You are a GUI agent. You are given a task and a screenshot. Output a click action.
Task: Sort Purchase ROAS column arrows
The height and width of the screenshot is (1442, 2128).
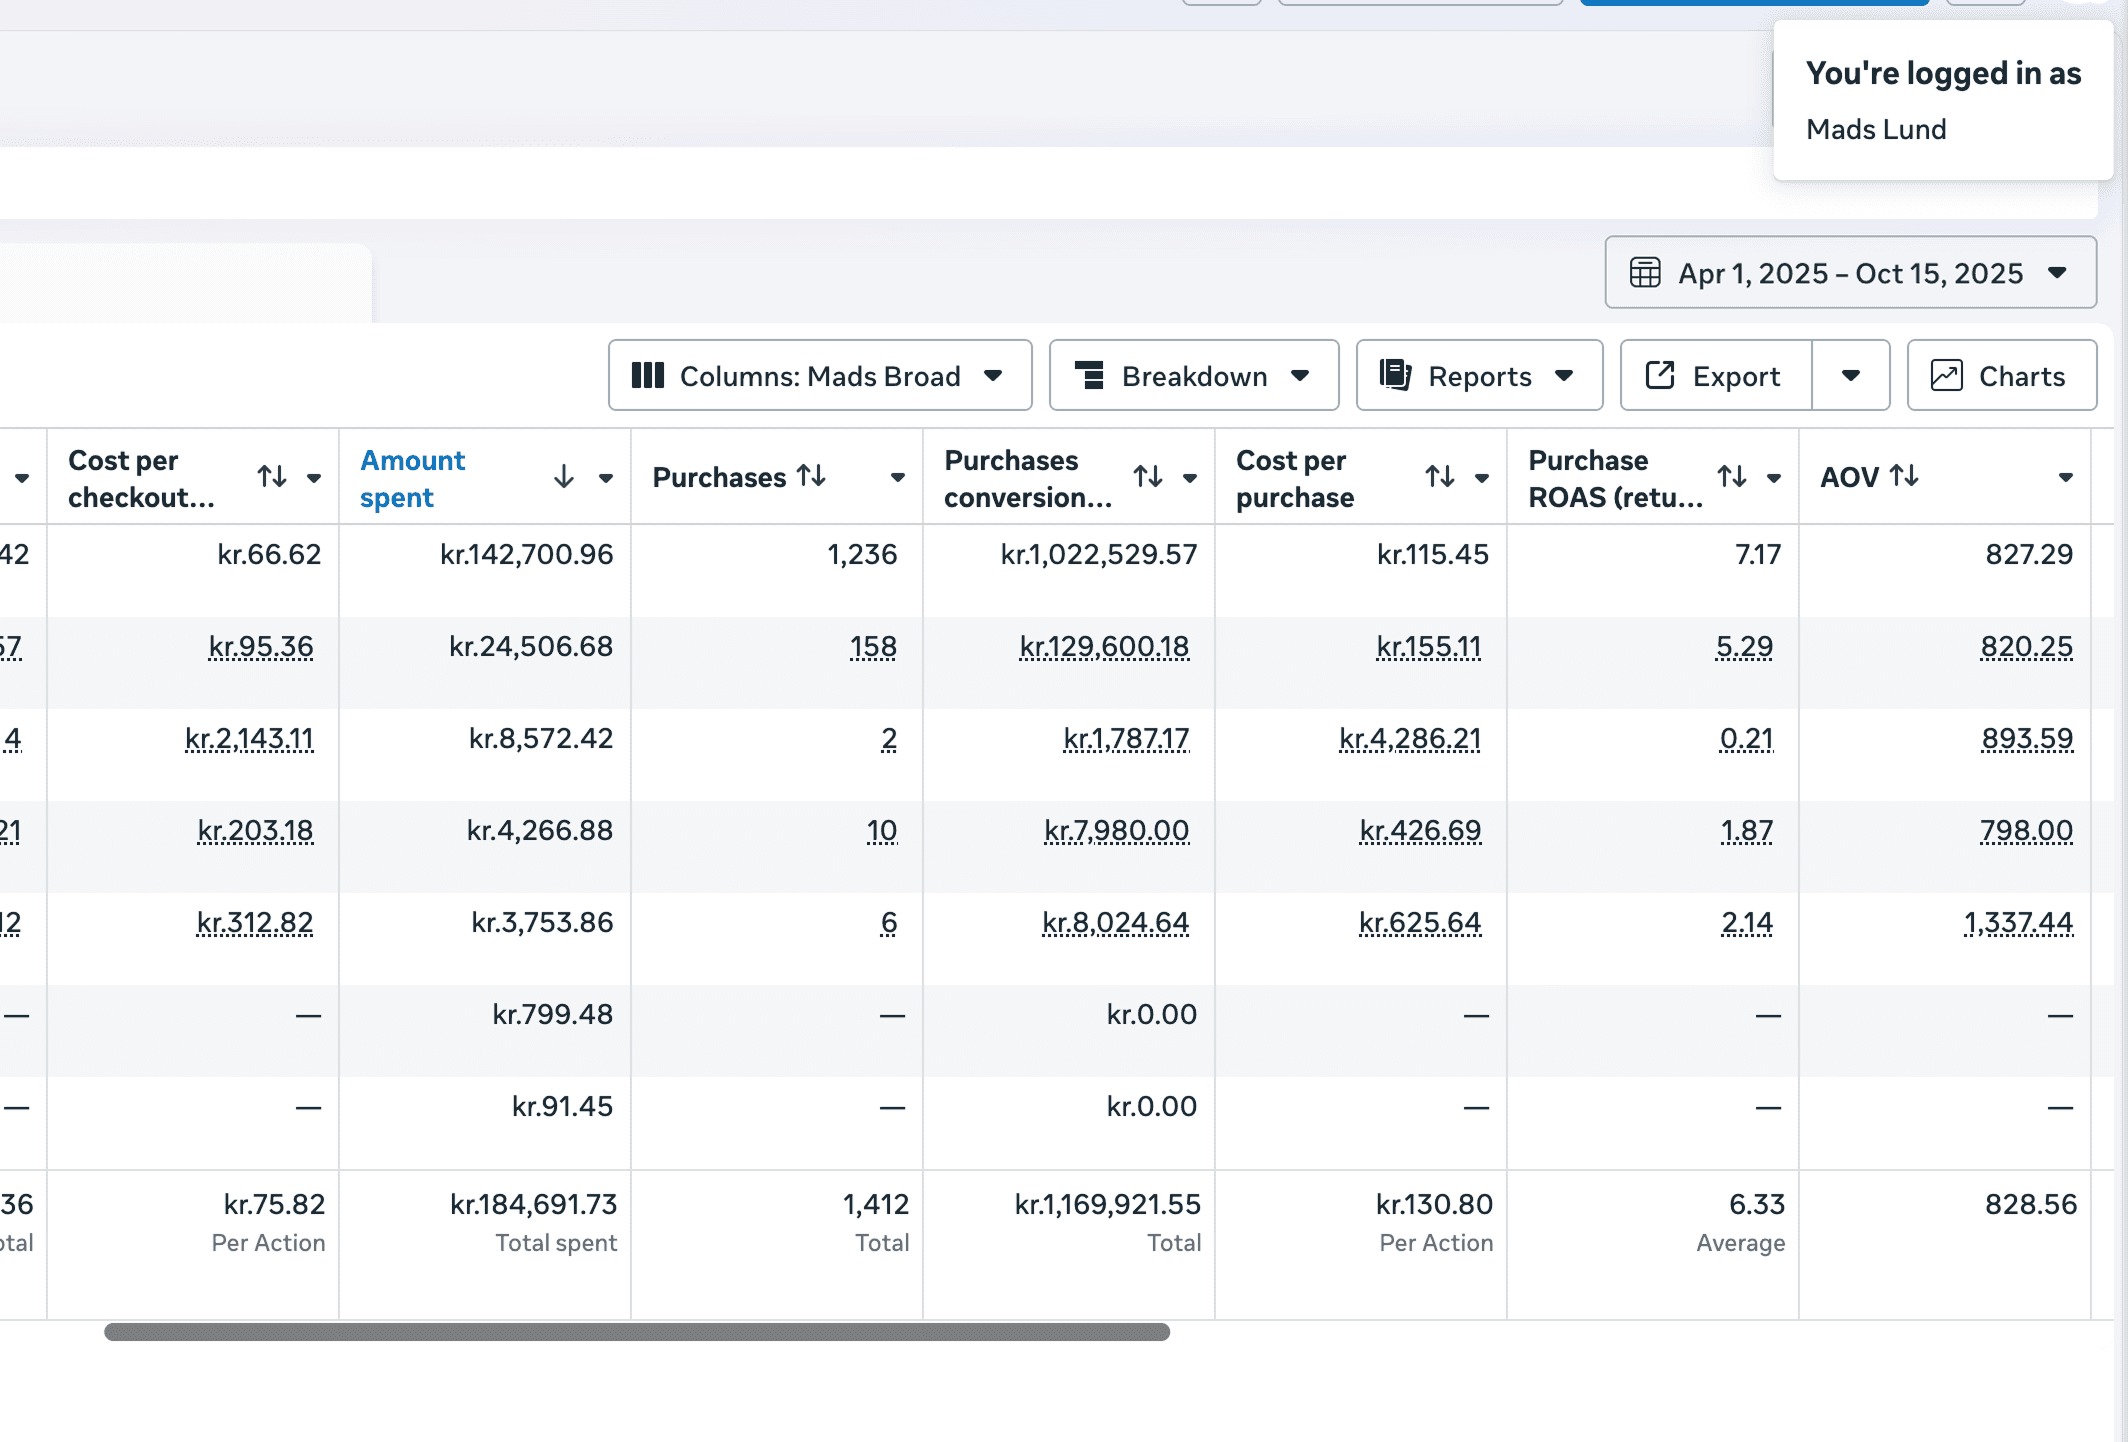(1732, 477)
